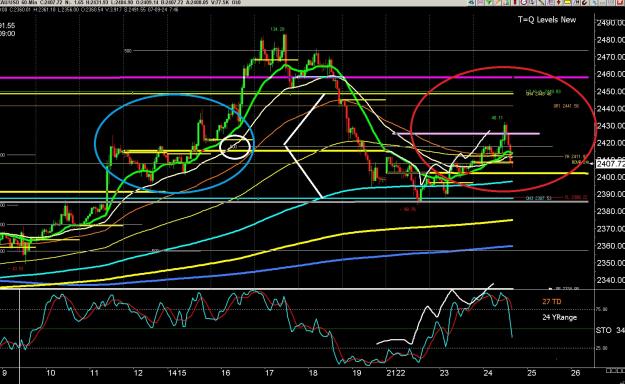Click date label 23 on time axis
The height and width of the screenshot is (384, 625).
point(444,373)
